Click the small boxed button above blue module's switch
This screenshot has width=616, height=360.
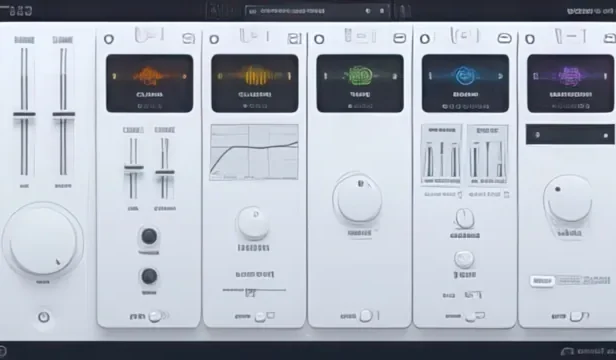pos(473,294)
